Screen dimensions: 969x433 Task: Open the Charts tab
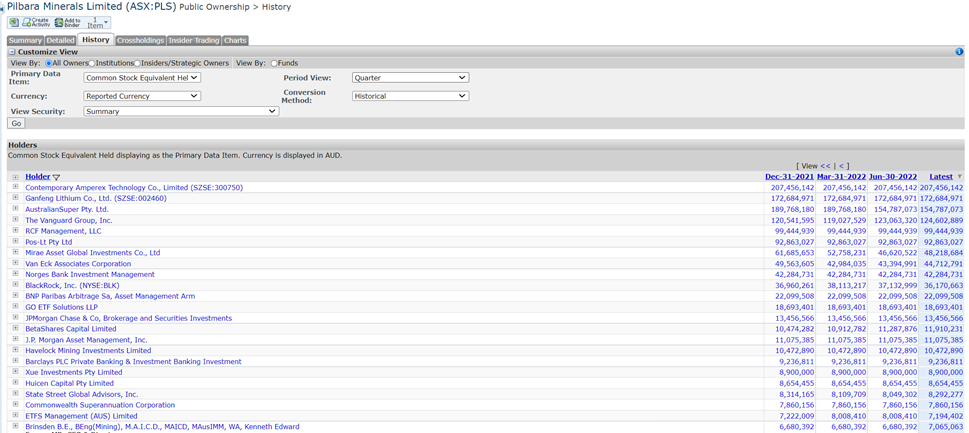(x=235, y=41)
